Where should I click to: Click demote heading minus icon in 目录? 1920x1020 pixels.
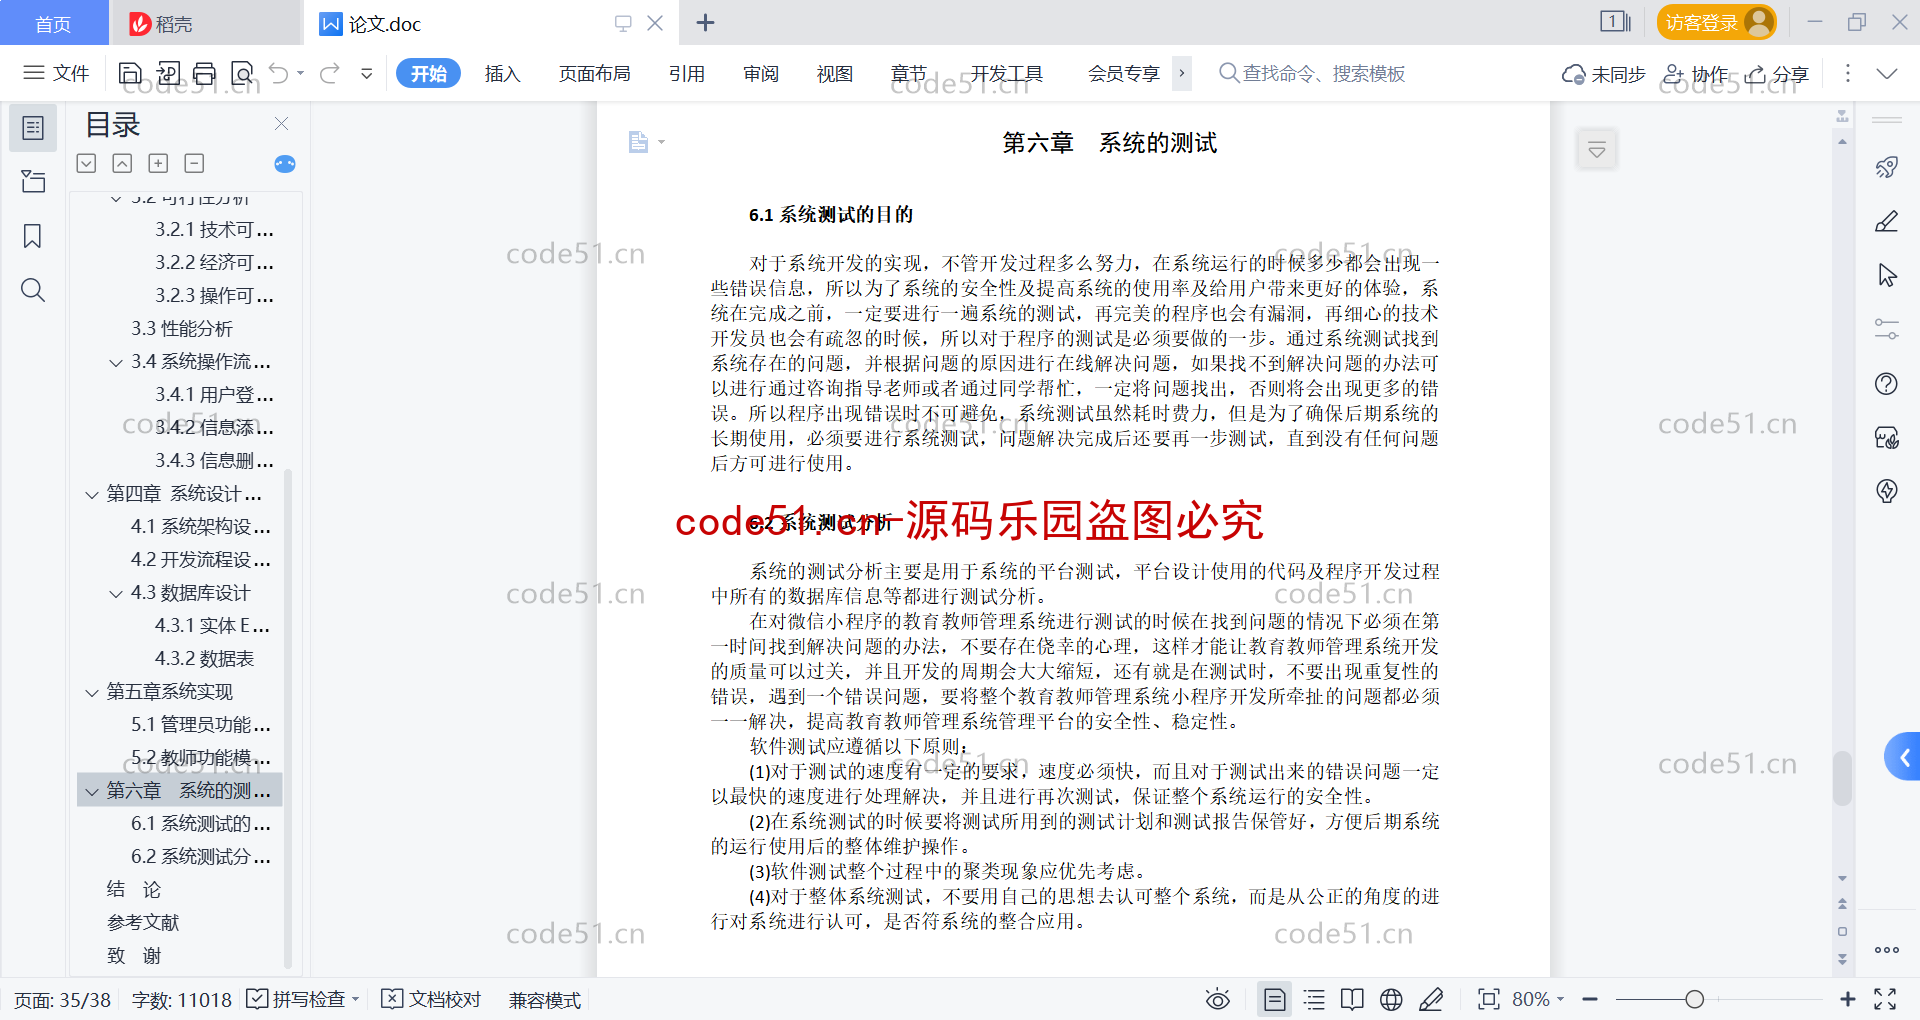[194, 163]
